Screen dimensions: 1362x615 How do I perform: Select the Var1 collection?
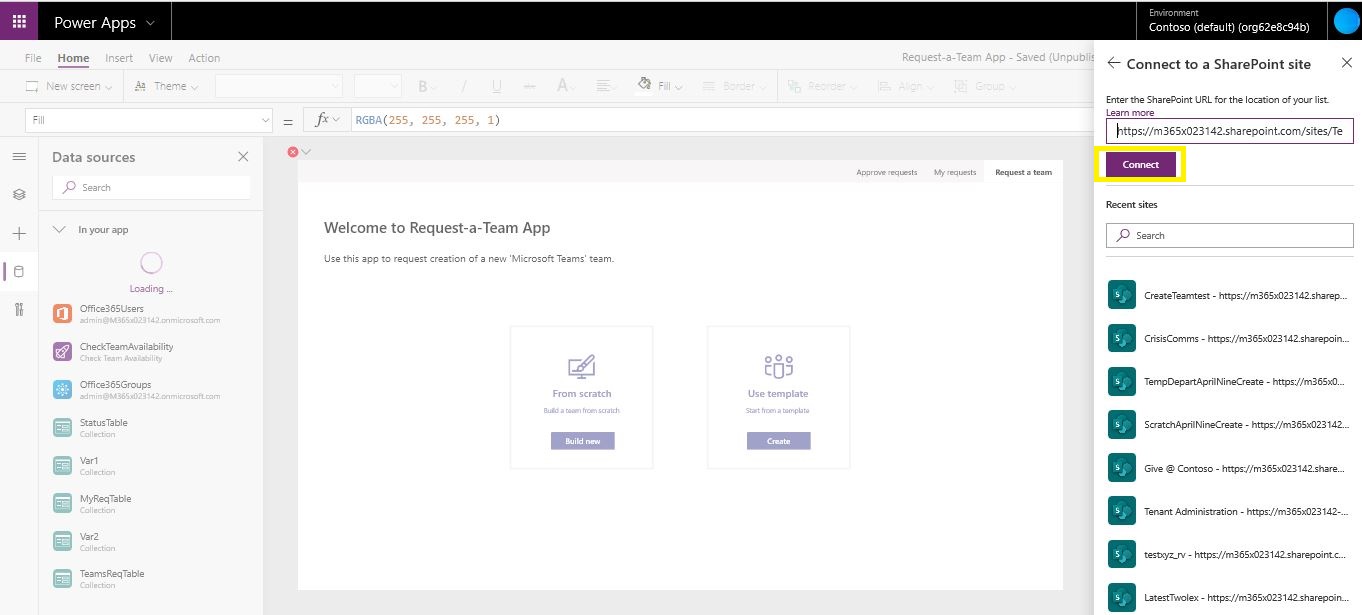151,466
